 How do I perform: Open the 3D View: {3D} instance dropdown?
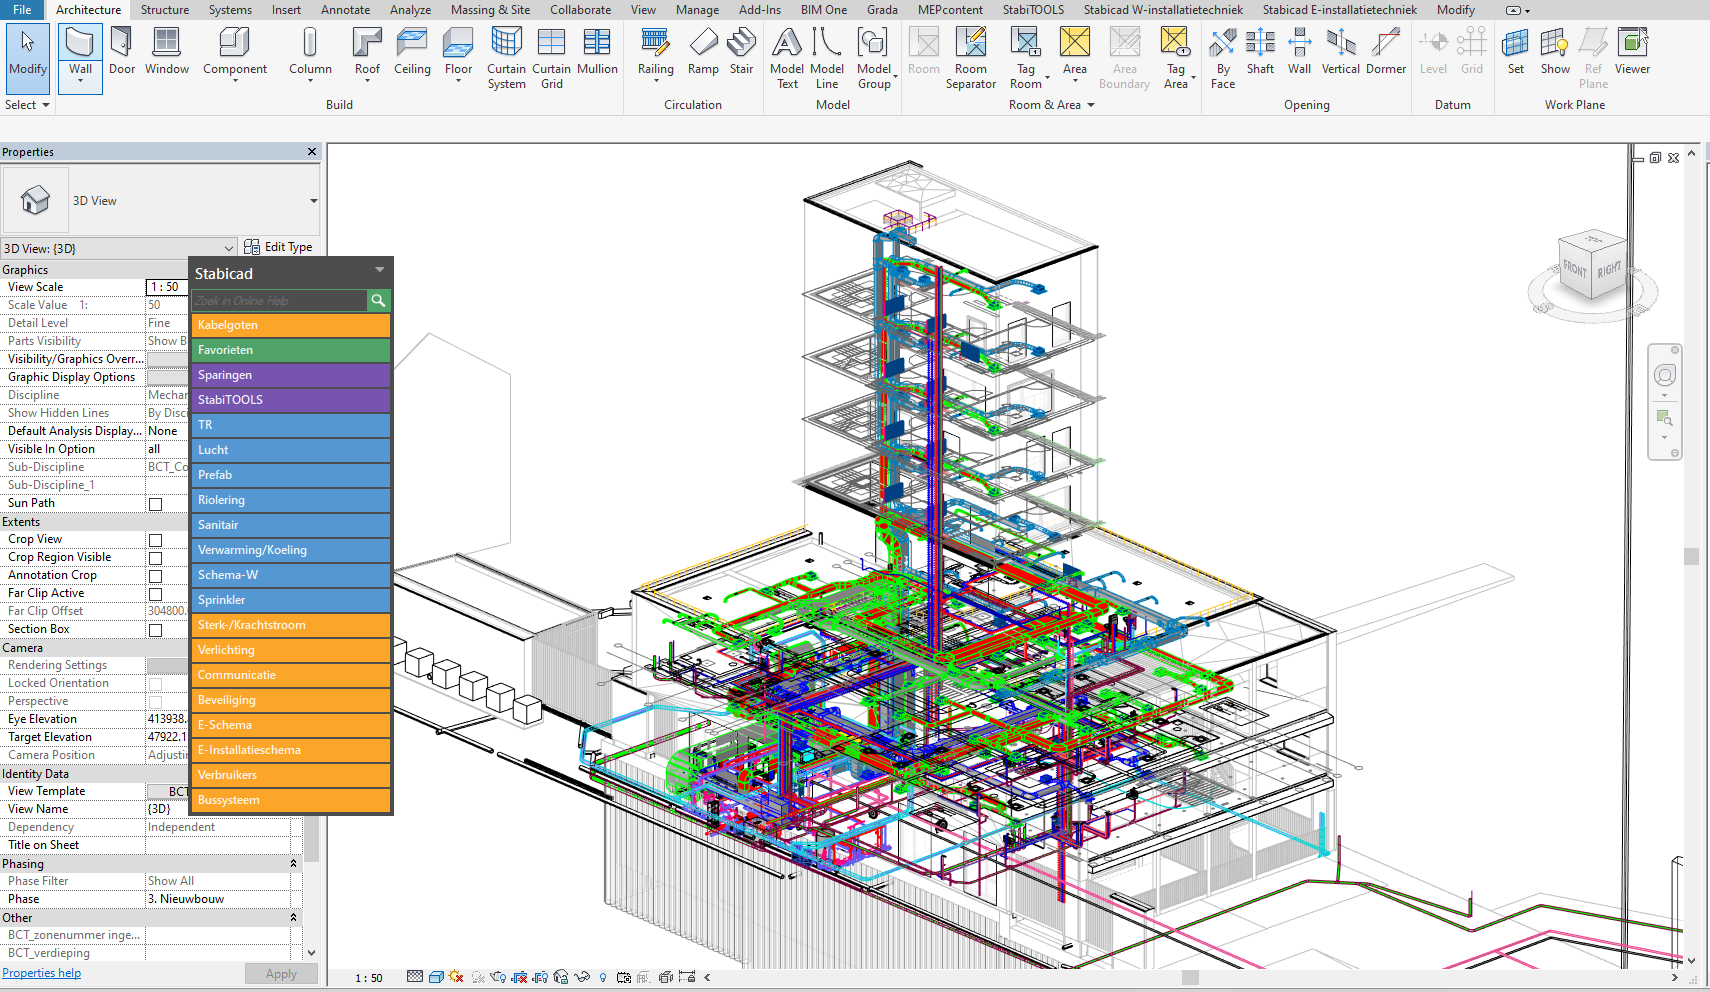coord(229,248)
